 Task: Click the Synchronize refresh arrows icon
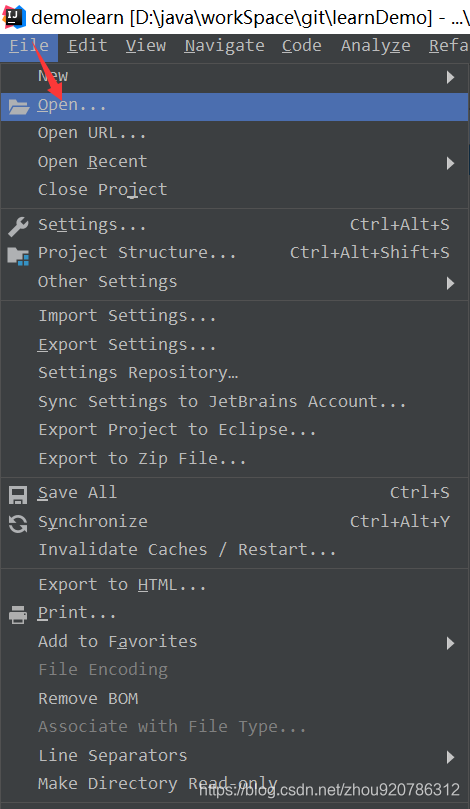pyautogui.click(x=19, y=524)
